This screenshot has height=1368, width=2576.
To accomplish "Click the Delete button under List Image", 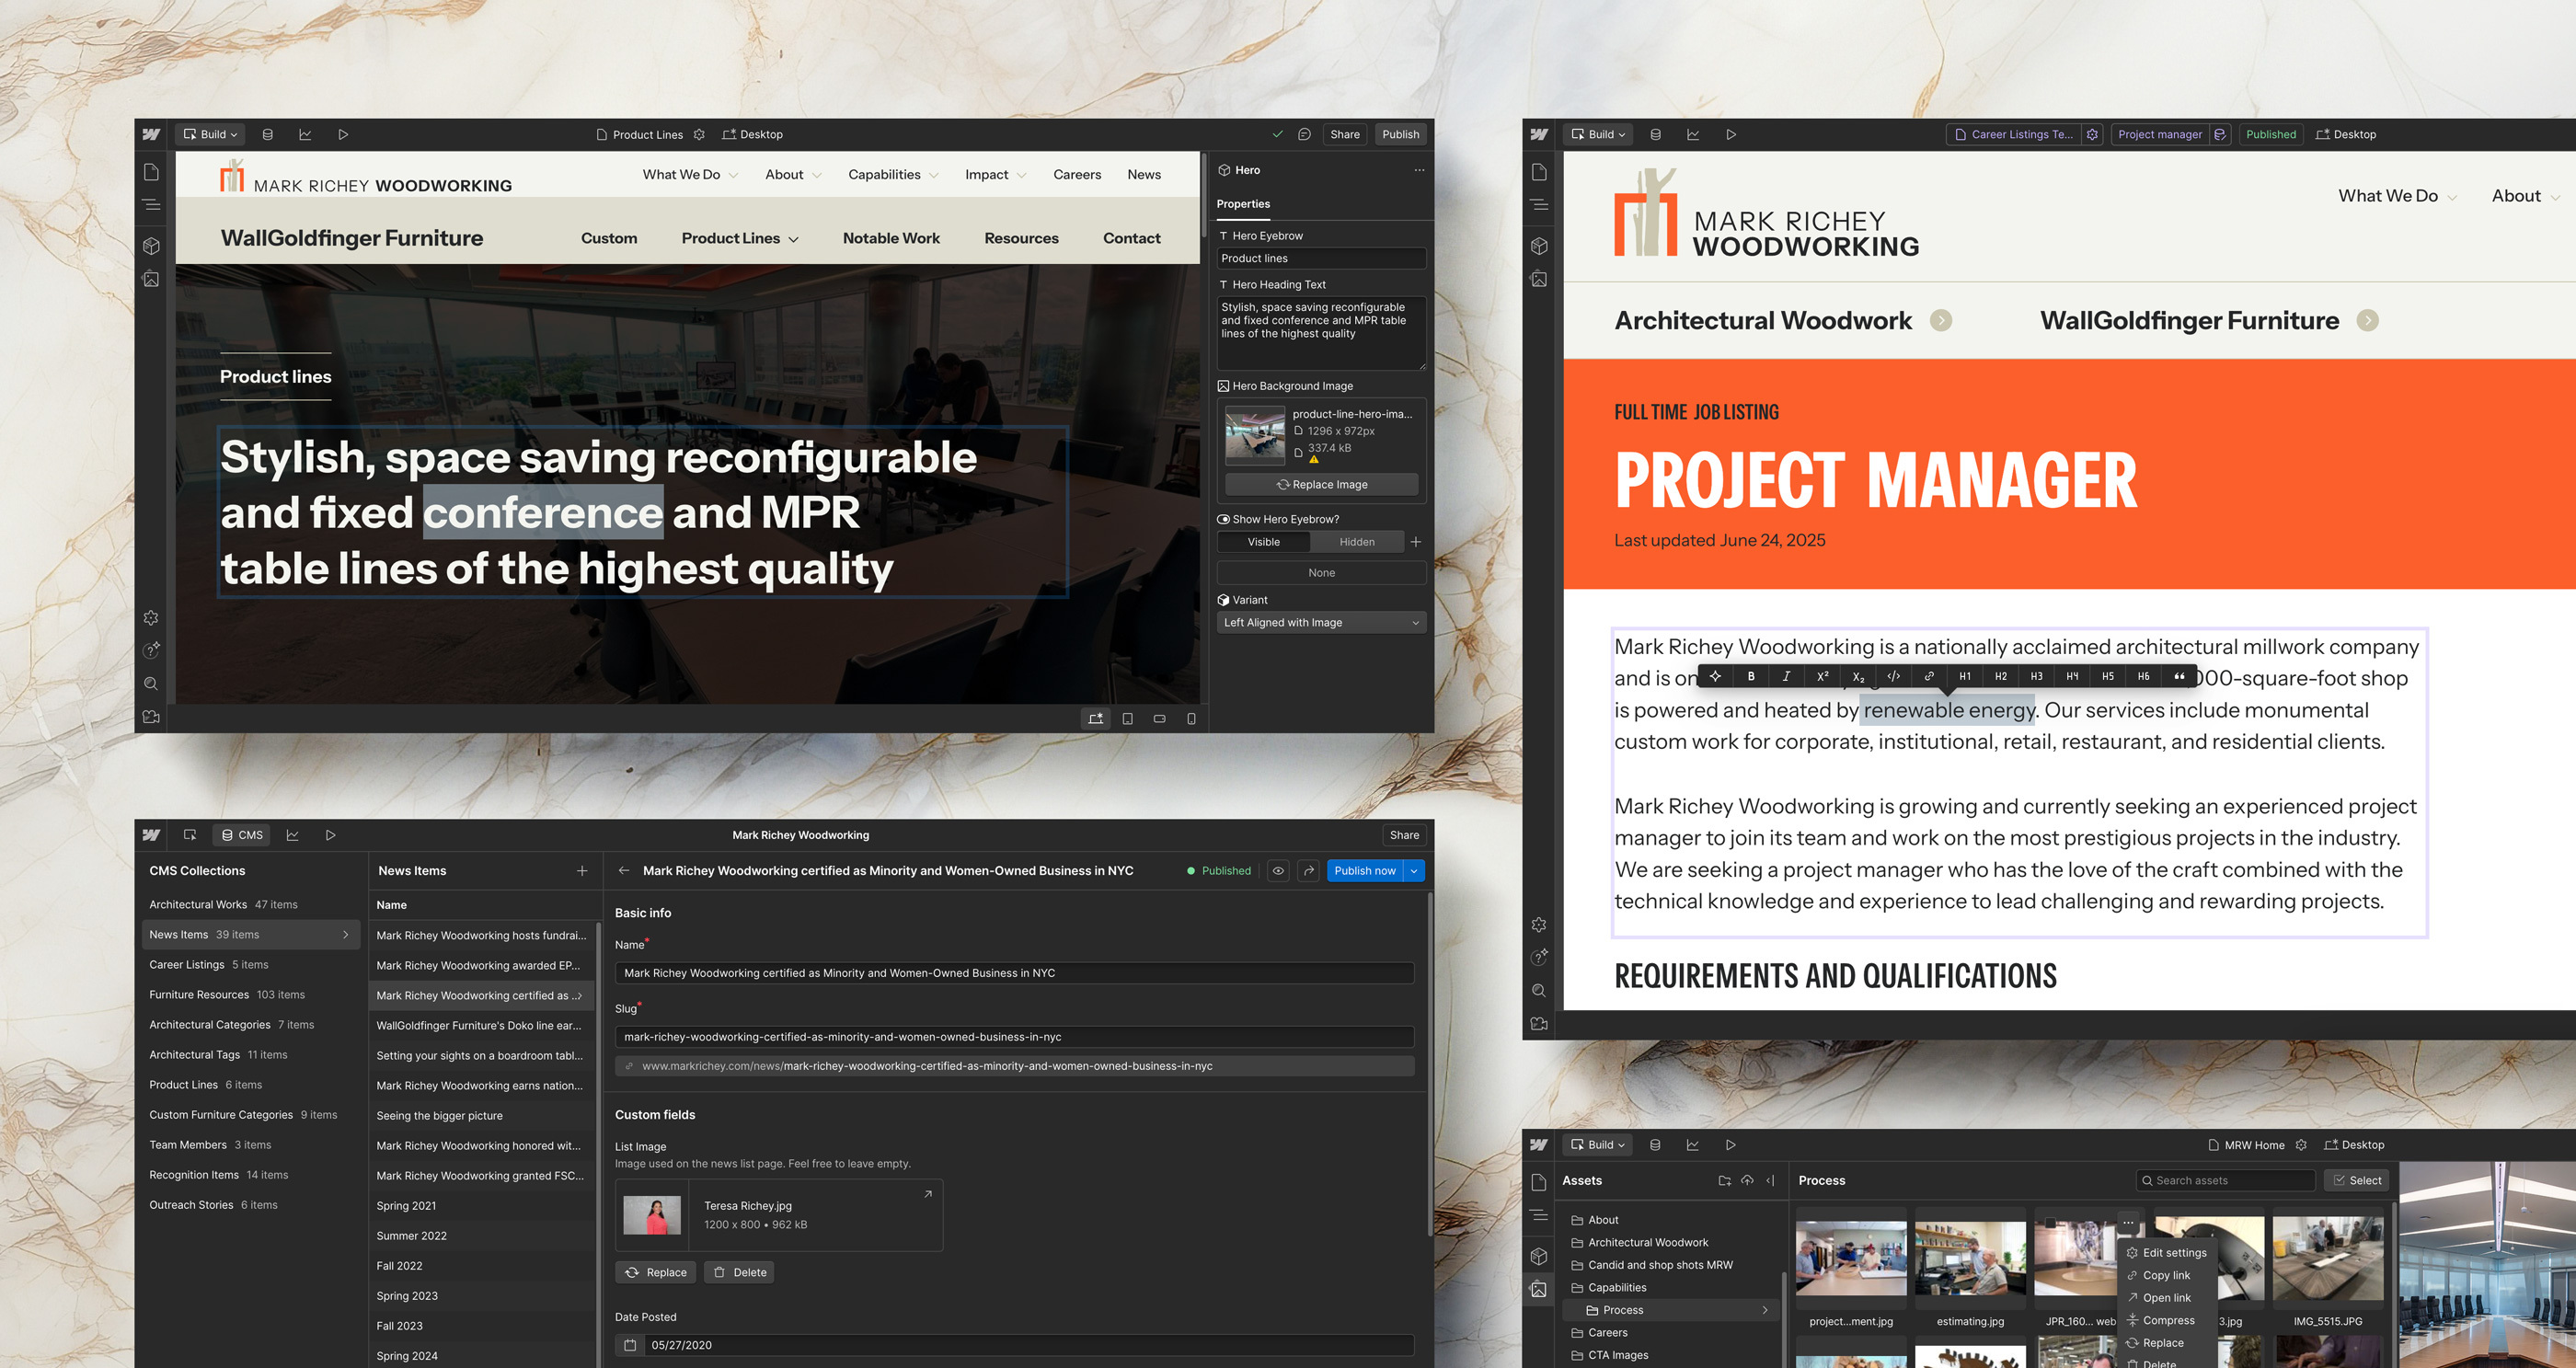I will (740, 1273).
